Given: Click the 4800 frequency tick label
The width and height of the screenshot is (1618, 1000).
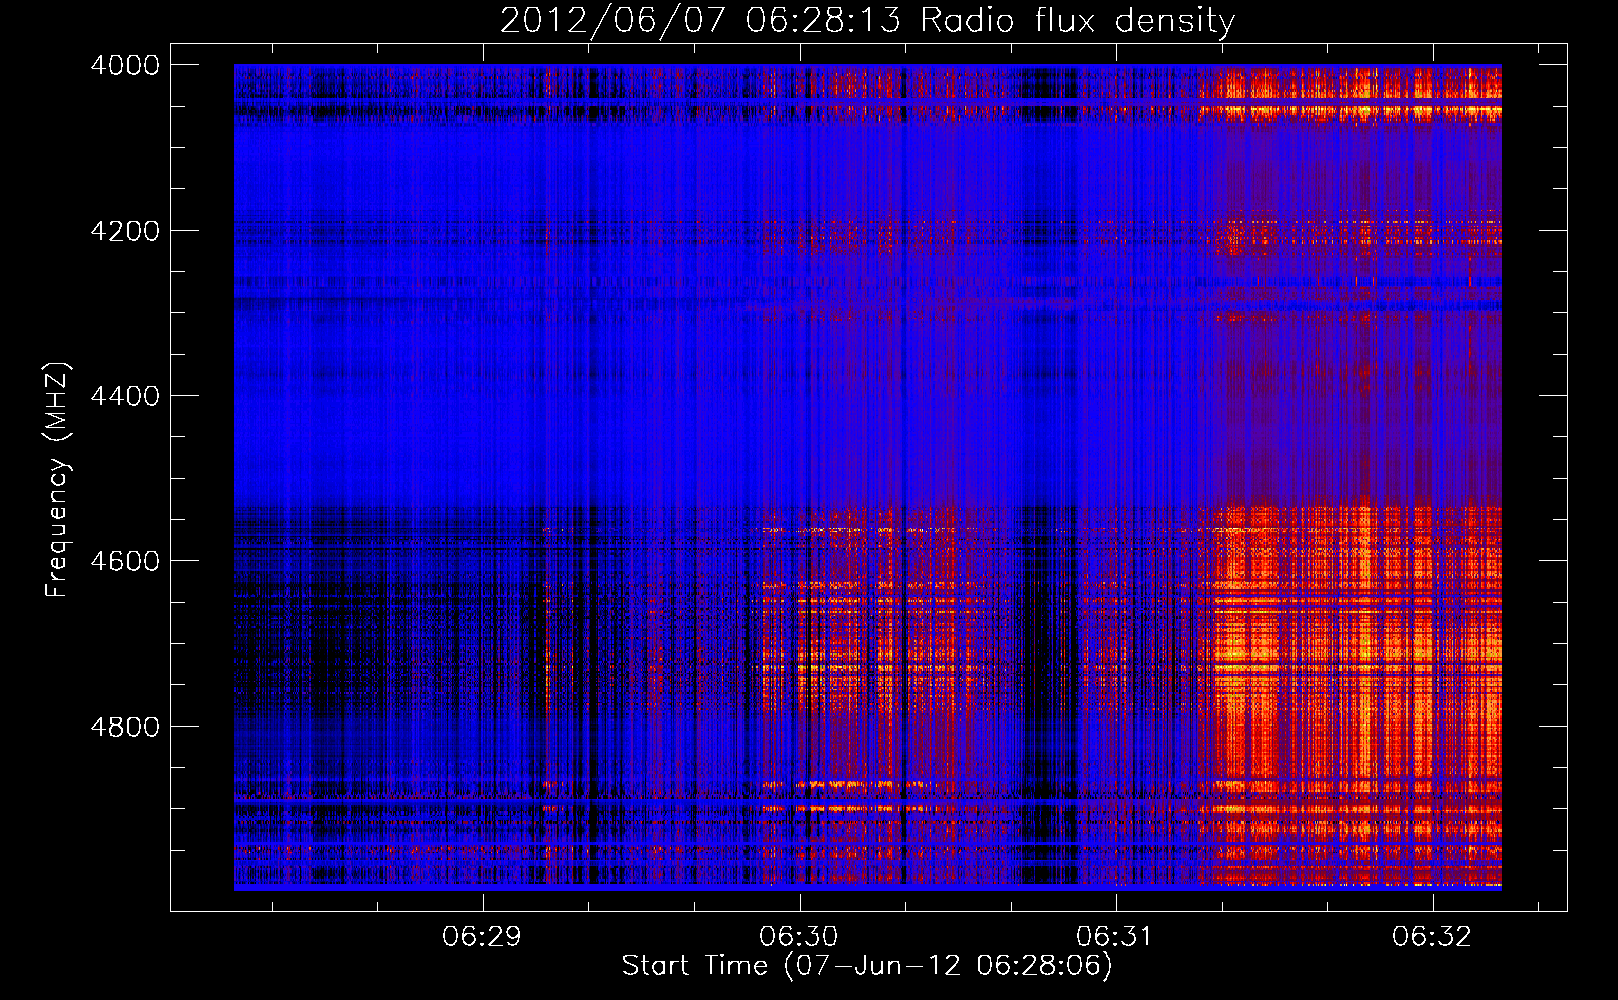Looking at the screenshot, I should point(125,726).
